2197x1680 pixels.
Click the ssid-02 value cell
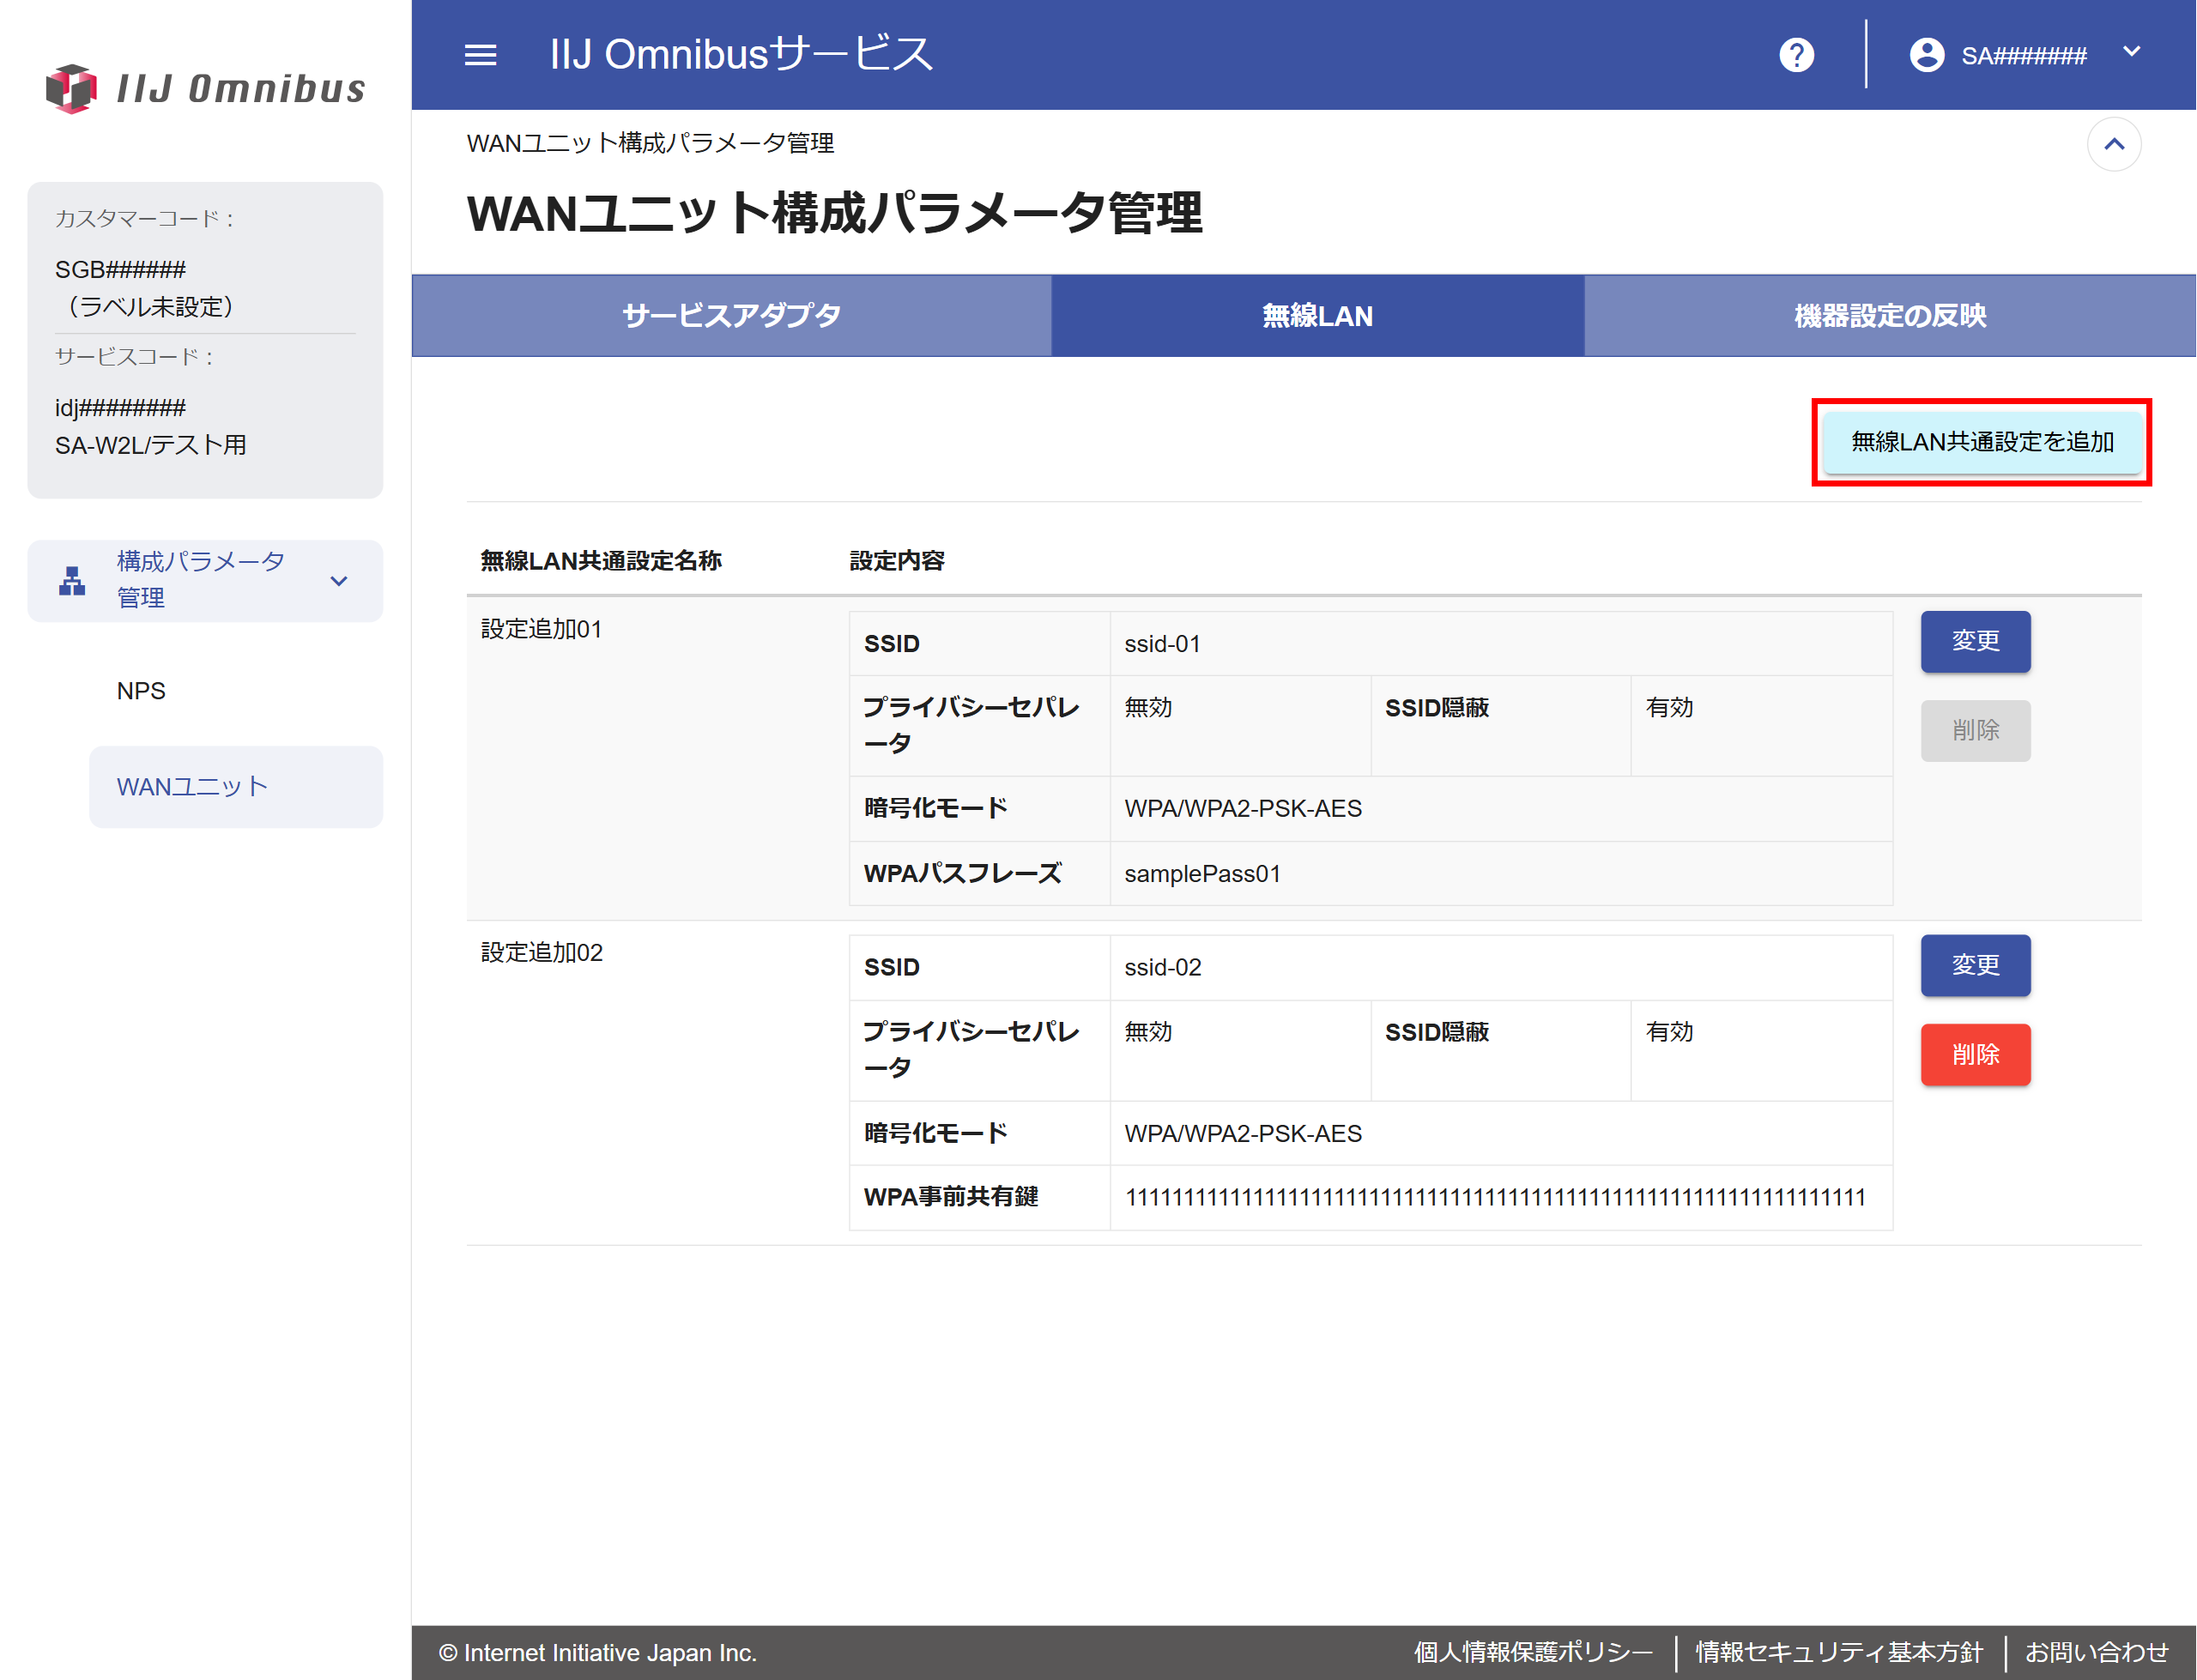coord(1500,968)
